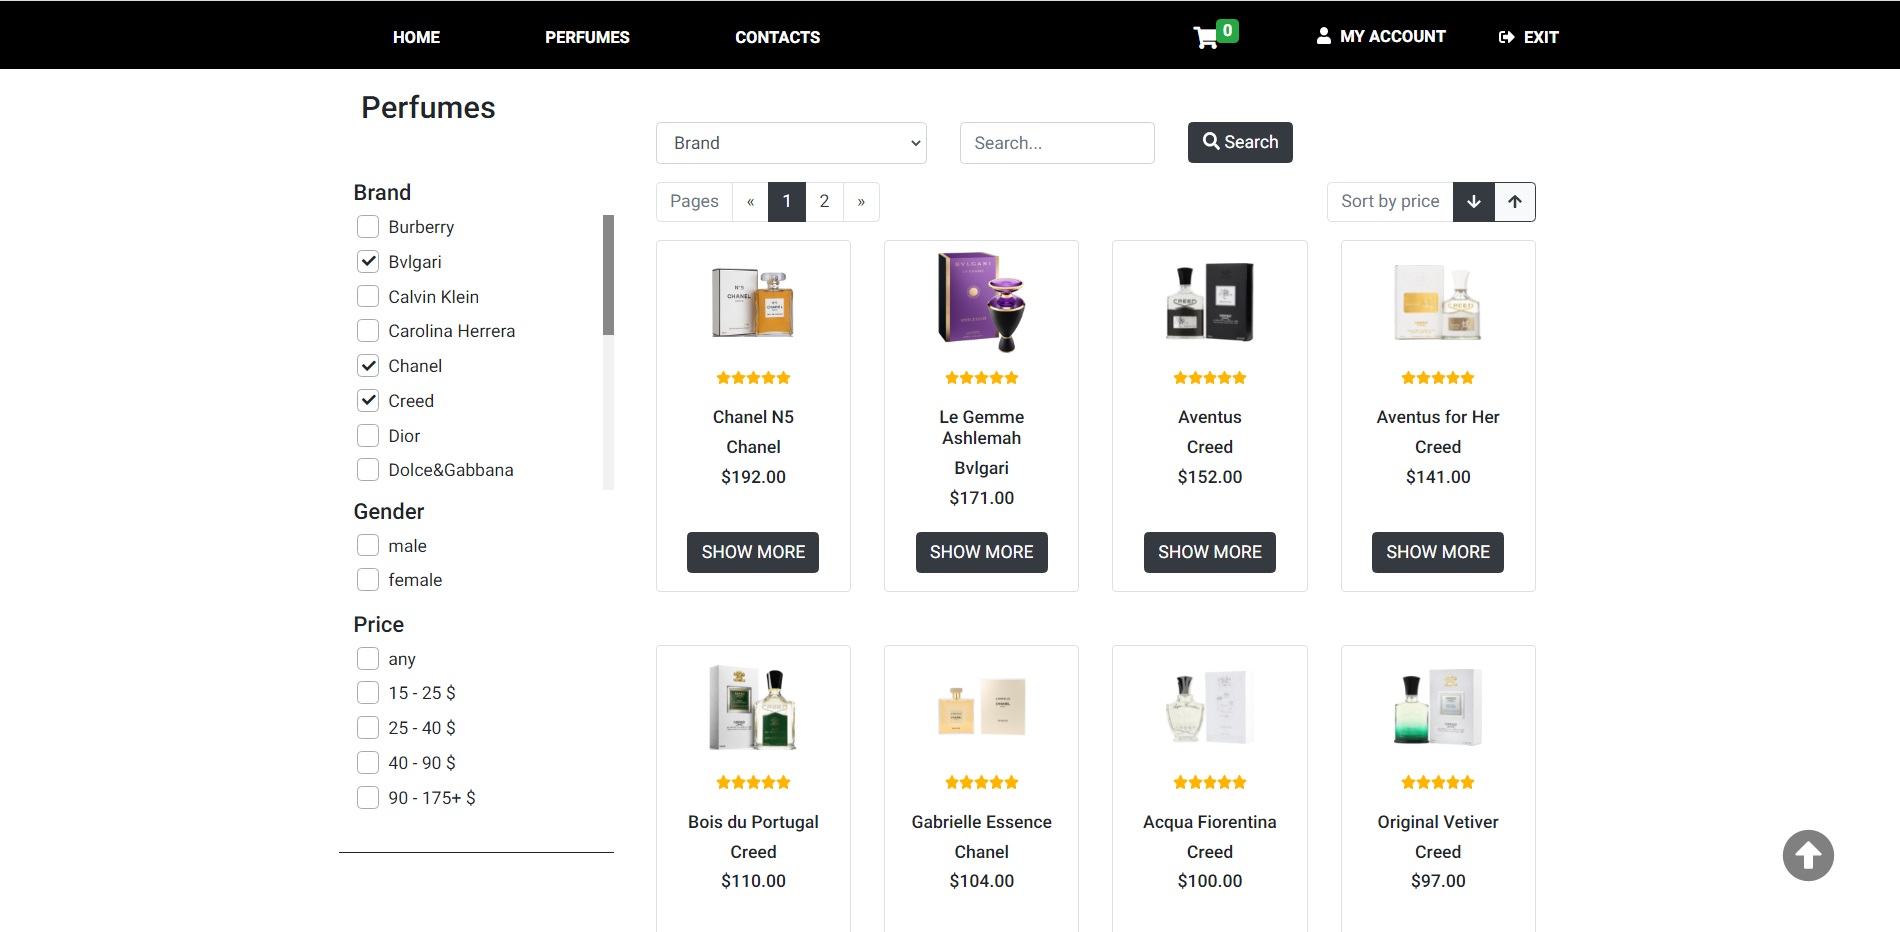Focus the Search text field
1900x932 pixels.
1057,143
